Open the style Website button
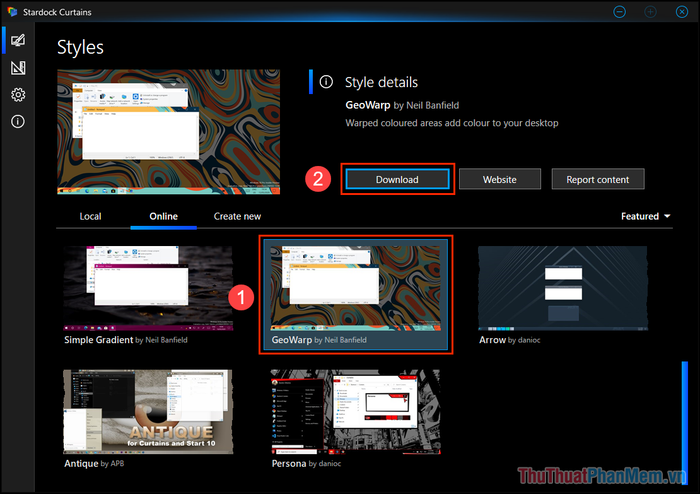The image size is (700, 494). click(x=500, y=179)
